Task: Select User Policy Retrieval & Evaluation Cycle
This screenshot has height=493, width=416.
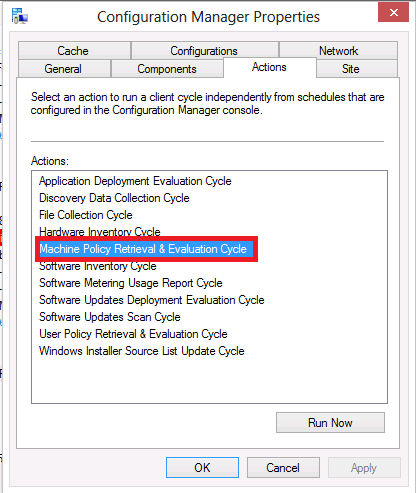Action: click(133, 334)
